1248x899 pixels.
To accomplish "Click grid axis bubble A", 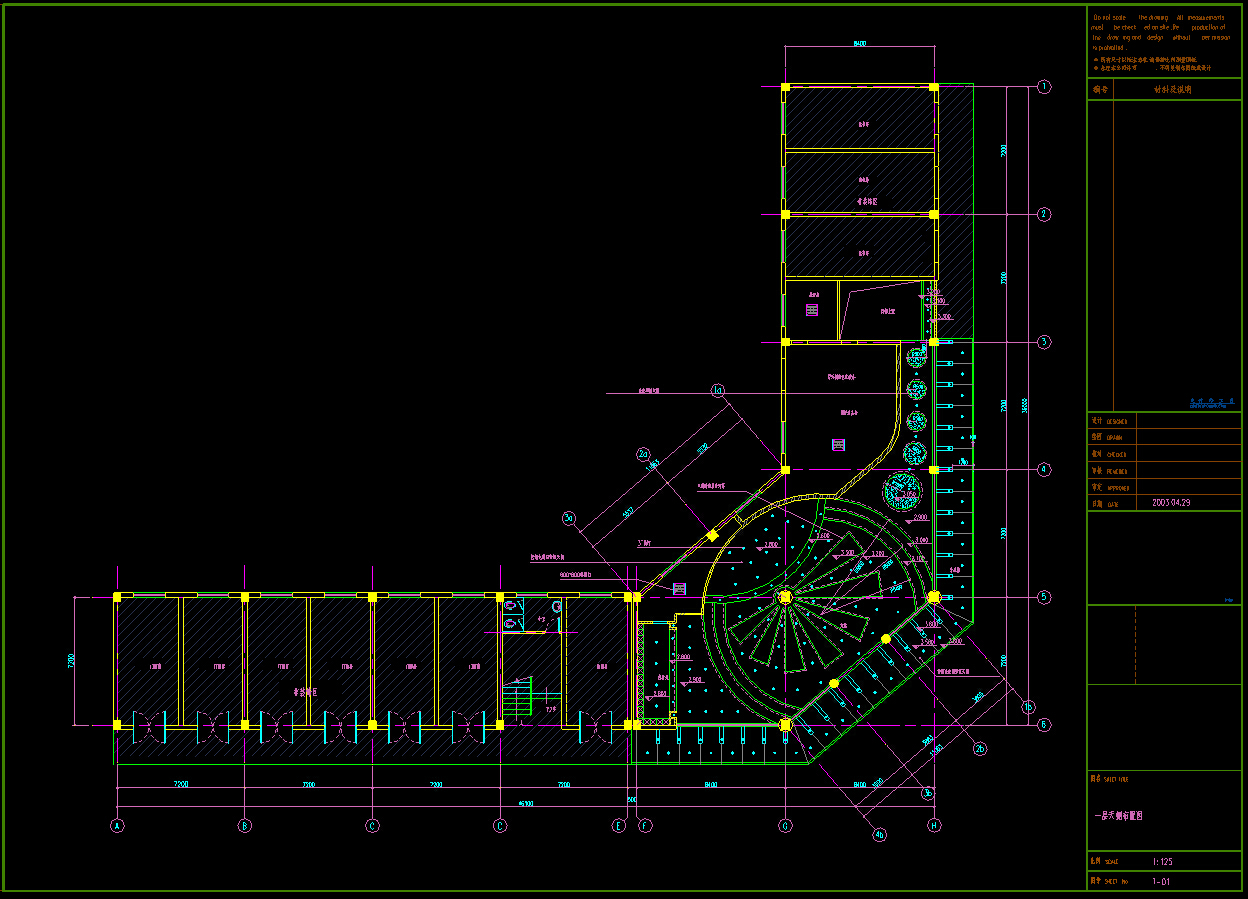I will [x=117, y=826].
